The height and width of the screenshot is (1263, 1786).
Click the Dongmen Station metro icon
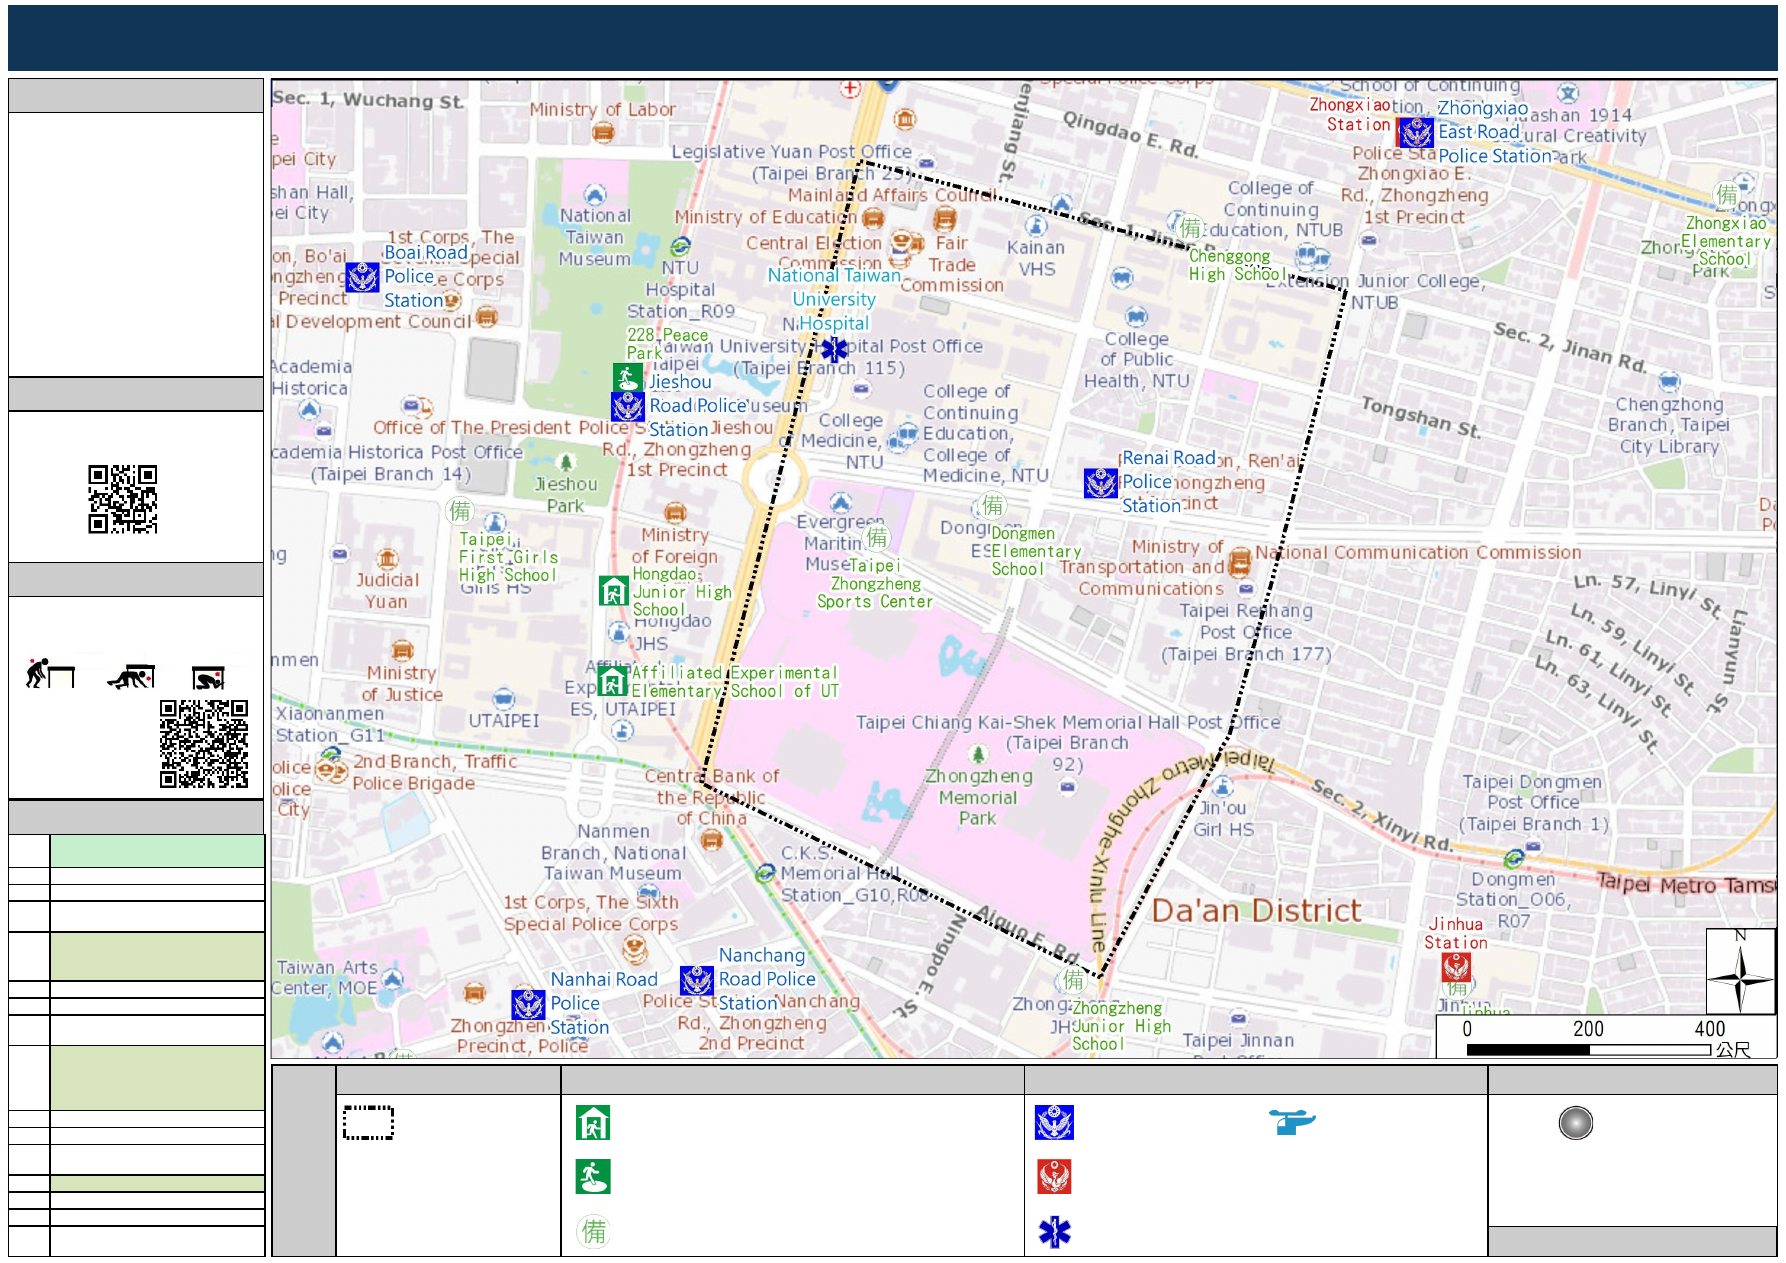(x=1514, y=858)
